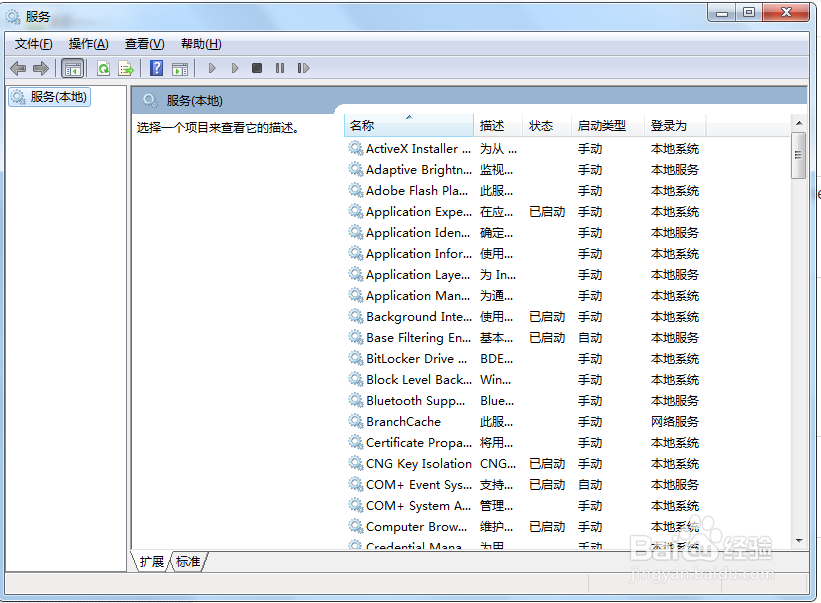Toggle the Show/Hide Console Tree icon
This screenshot has height=603, width=821.
(x=73, y=67)
